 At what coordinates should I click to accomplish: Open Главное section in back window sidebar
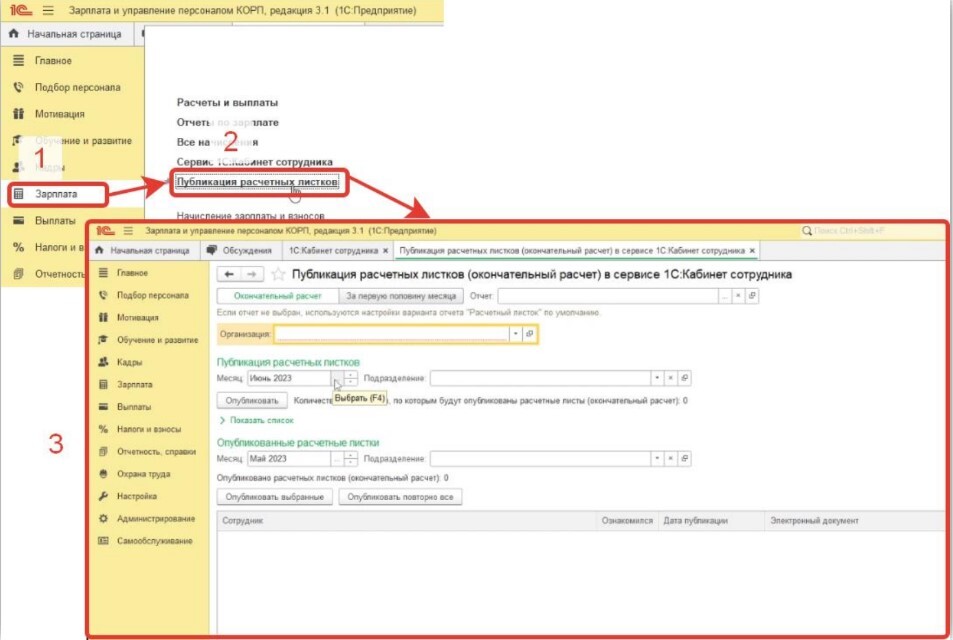coord(53,61)
